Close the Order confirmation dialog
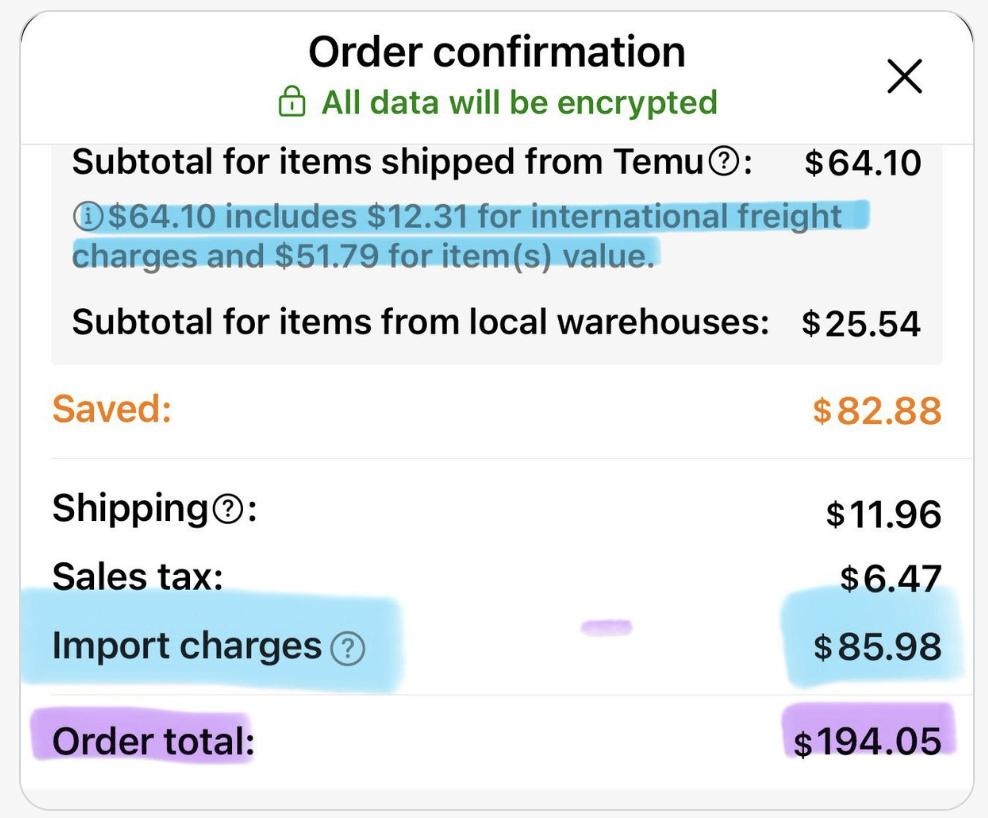 [904, 76]
